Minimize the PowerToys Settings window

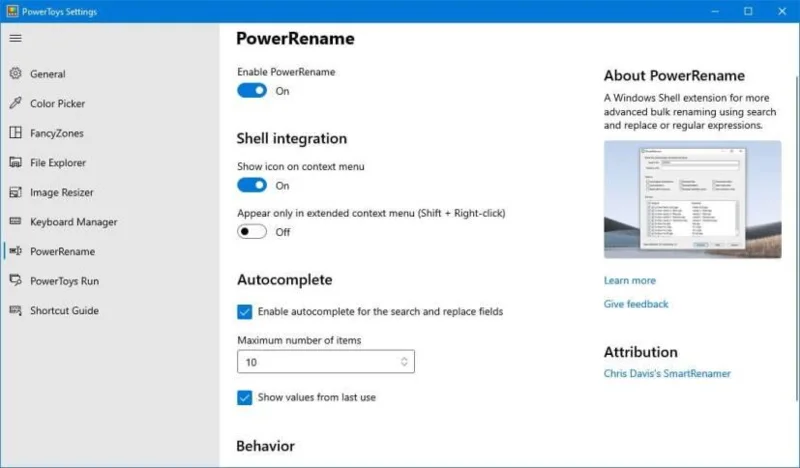pos(715,11)
